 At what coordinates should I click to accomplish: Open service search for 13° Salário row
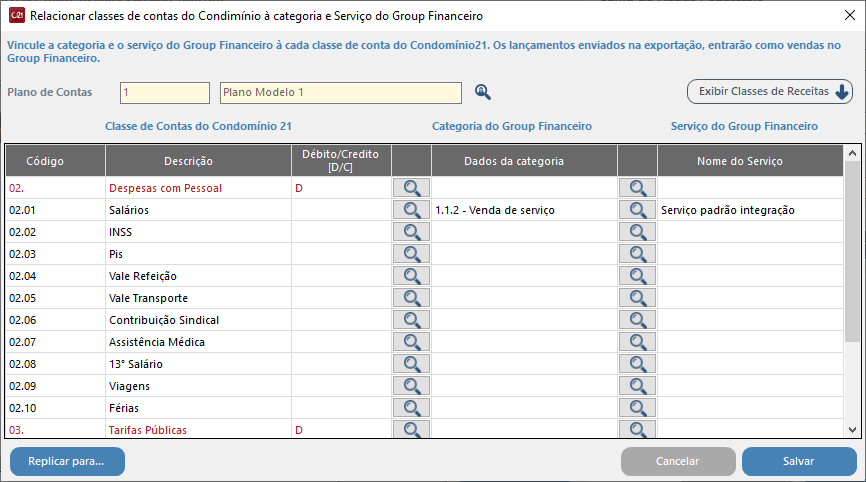637,364
